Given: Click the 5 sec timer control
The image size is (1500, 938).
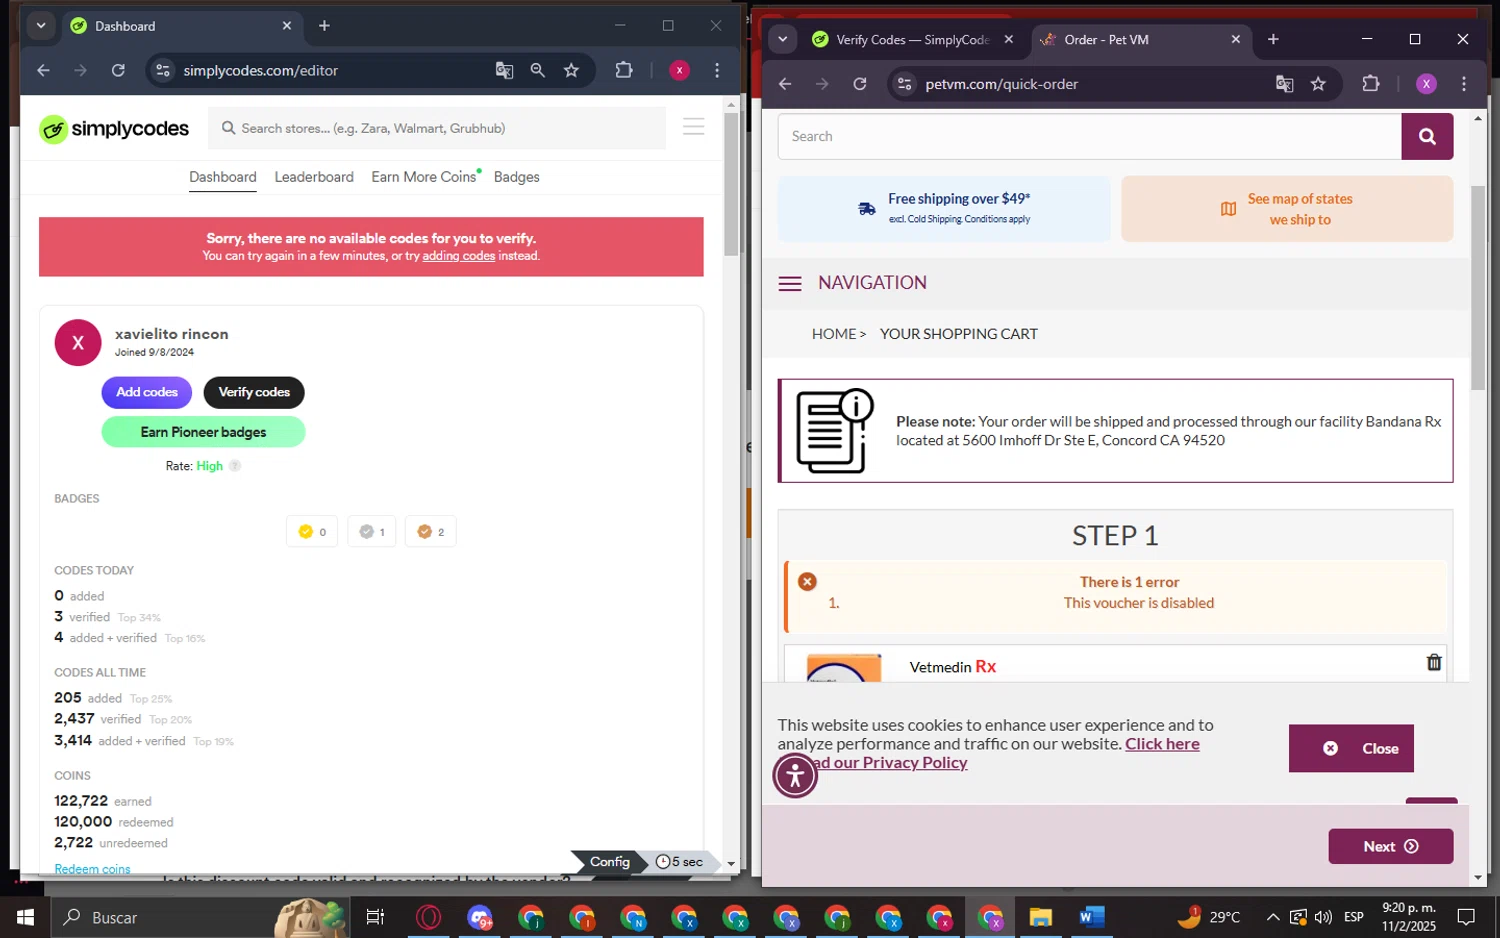Looking at the screenshot, I should [680, 862].
